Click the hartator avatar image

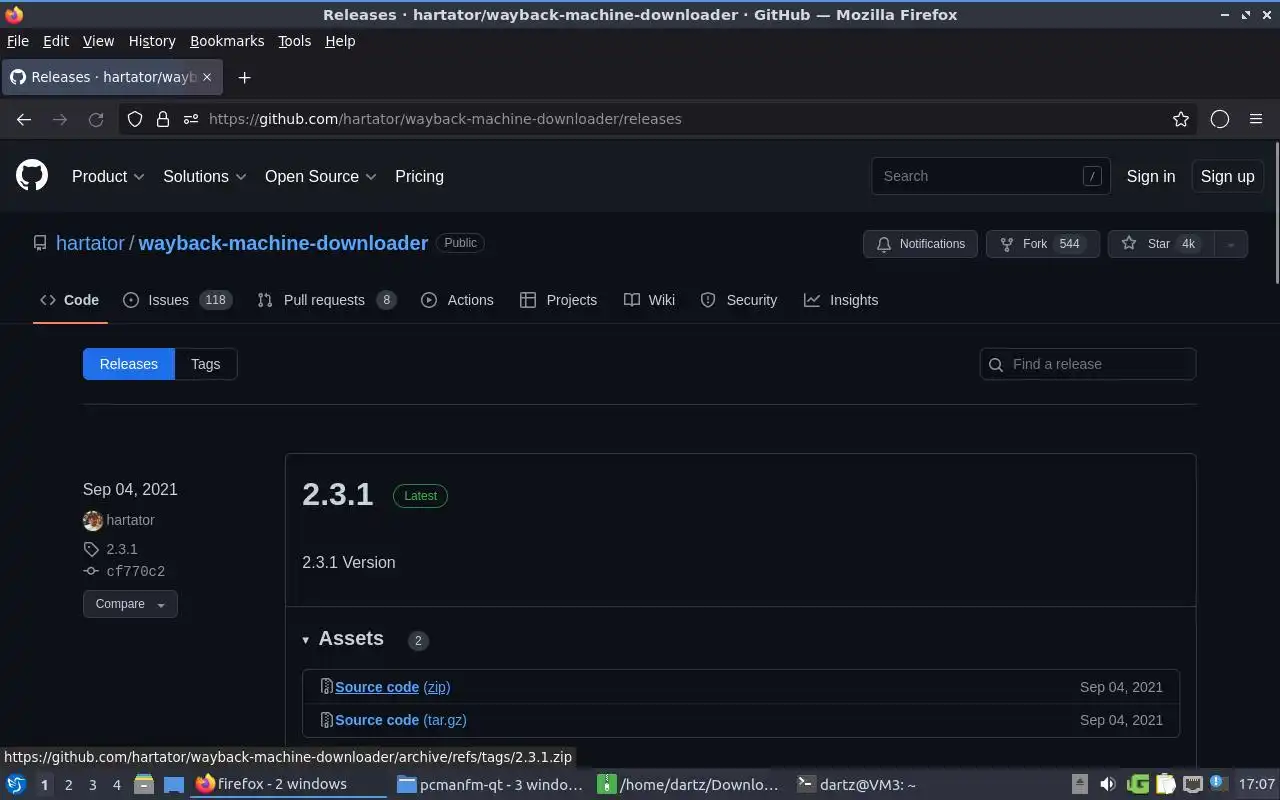[93, 520]
